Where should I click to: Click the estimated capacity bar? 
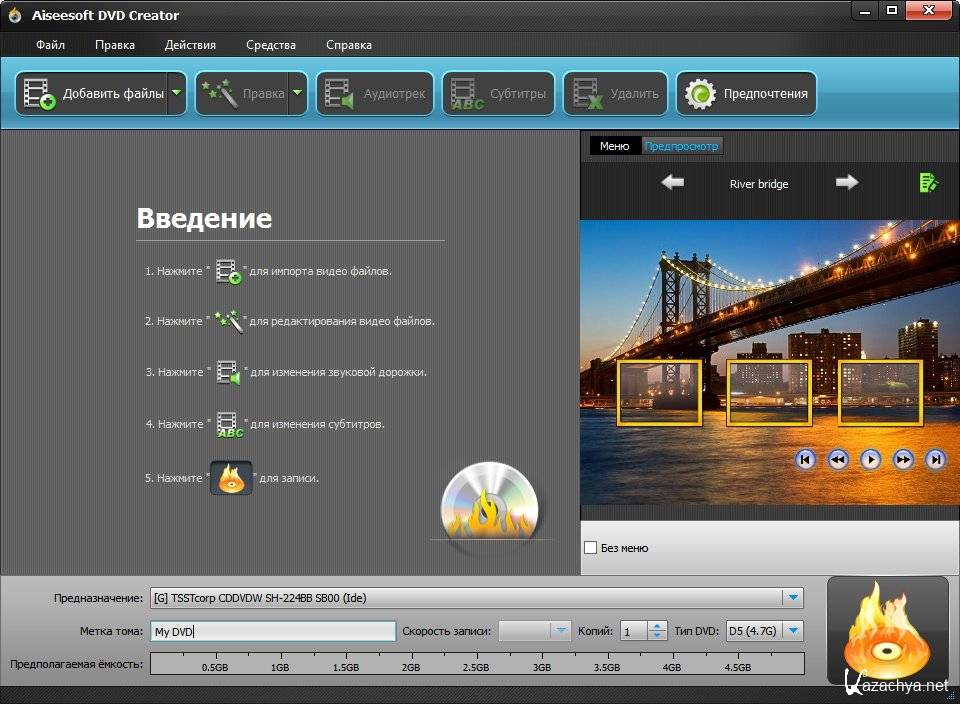tap(476, 664)
